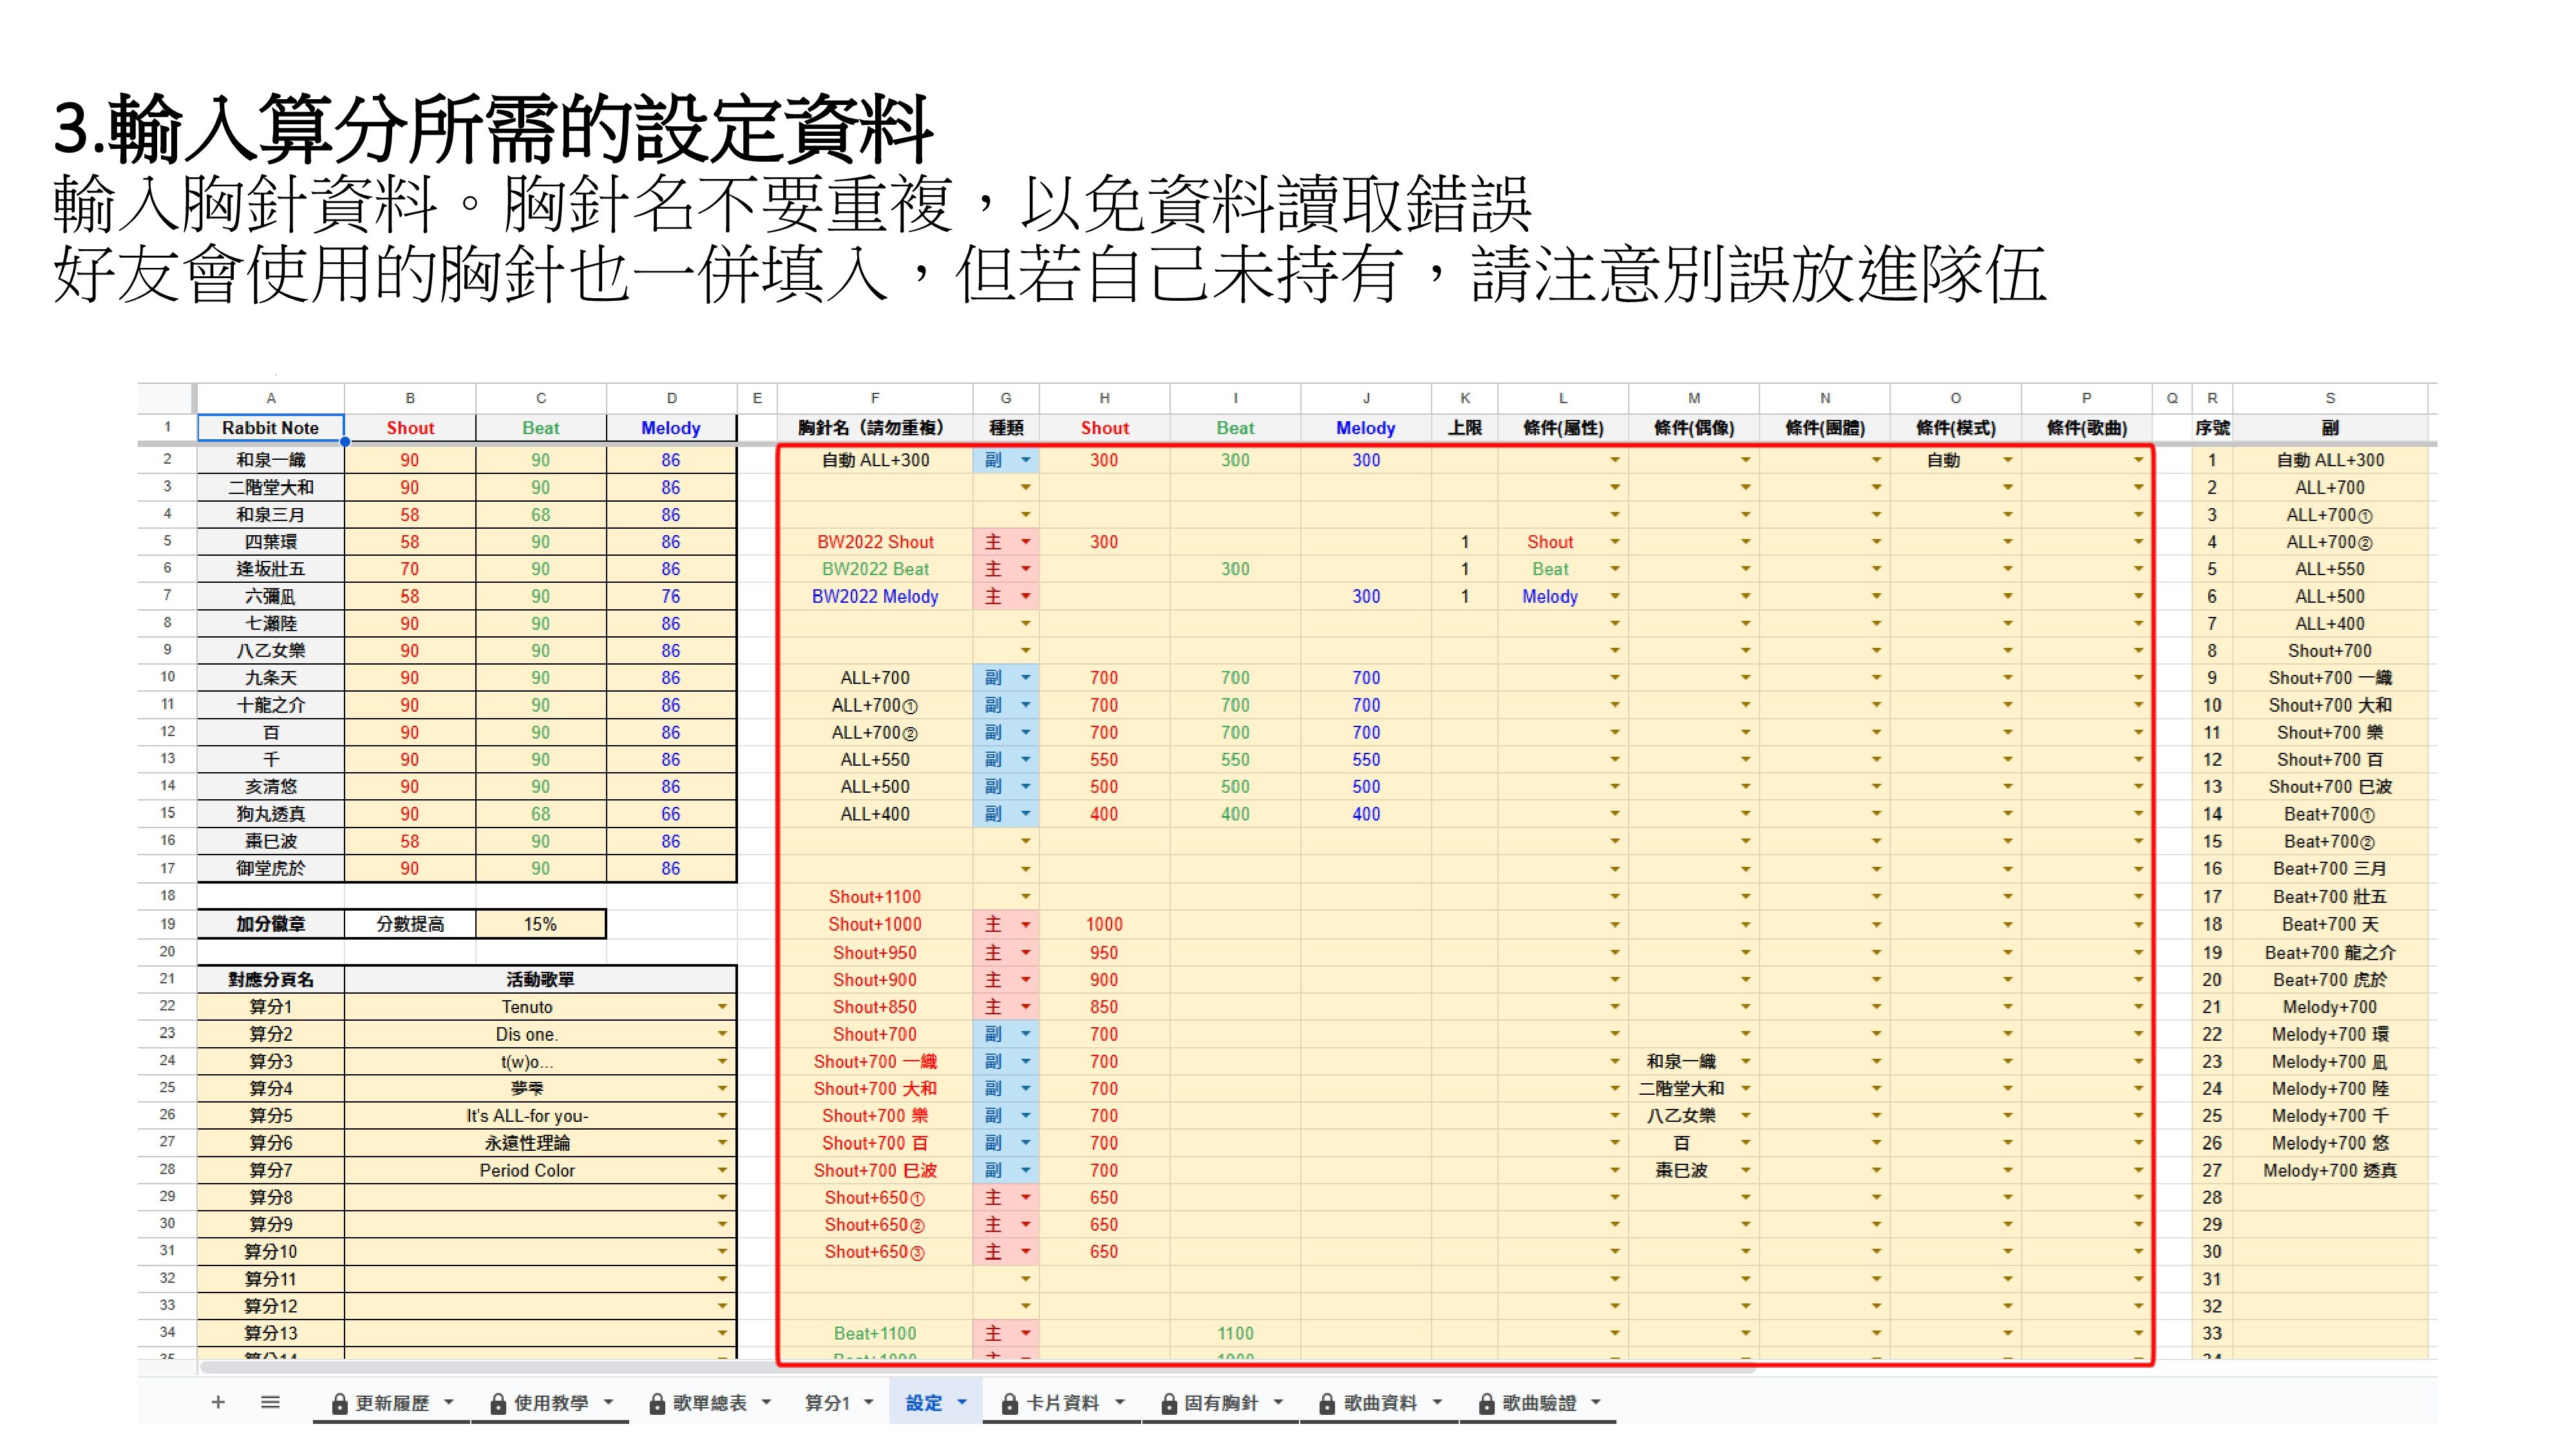Open 算分1 tab dropdown arrow menu
This screenshot has width=2576, height=1449.
(x=868, y=1402)
